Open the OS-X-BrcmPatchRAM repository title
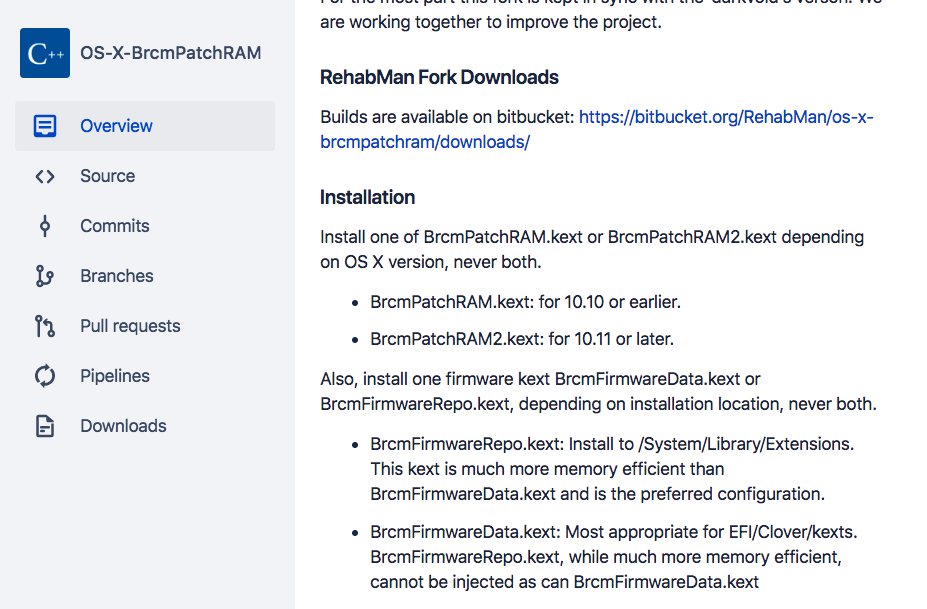This screenshot has width=927, height=609. tap(170, 53)
